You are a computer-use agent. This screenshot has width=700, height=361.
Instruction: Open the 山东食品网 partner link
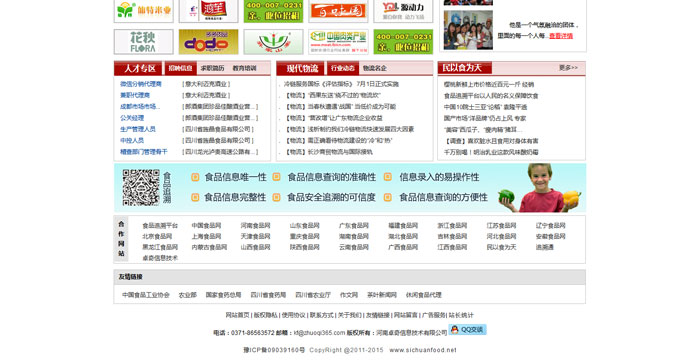point(304,226)
